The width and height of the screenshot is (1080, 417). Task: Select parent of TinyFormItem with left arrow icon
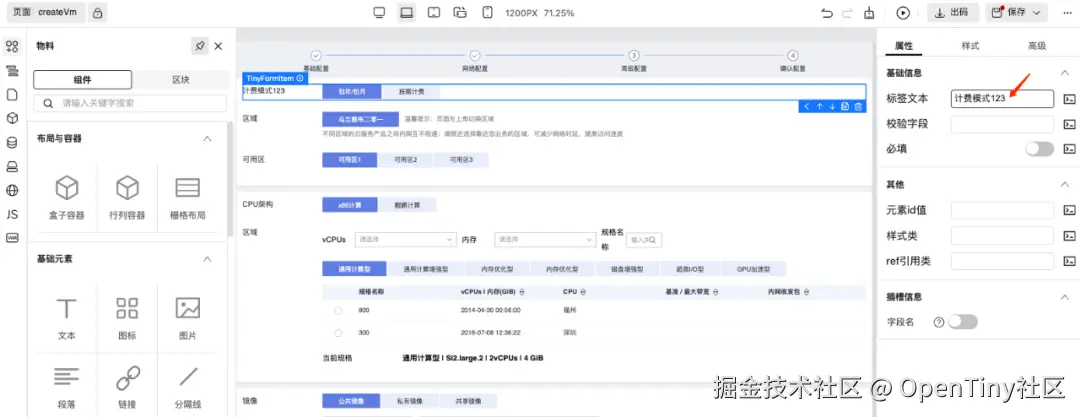click(807, 106)
